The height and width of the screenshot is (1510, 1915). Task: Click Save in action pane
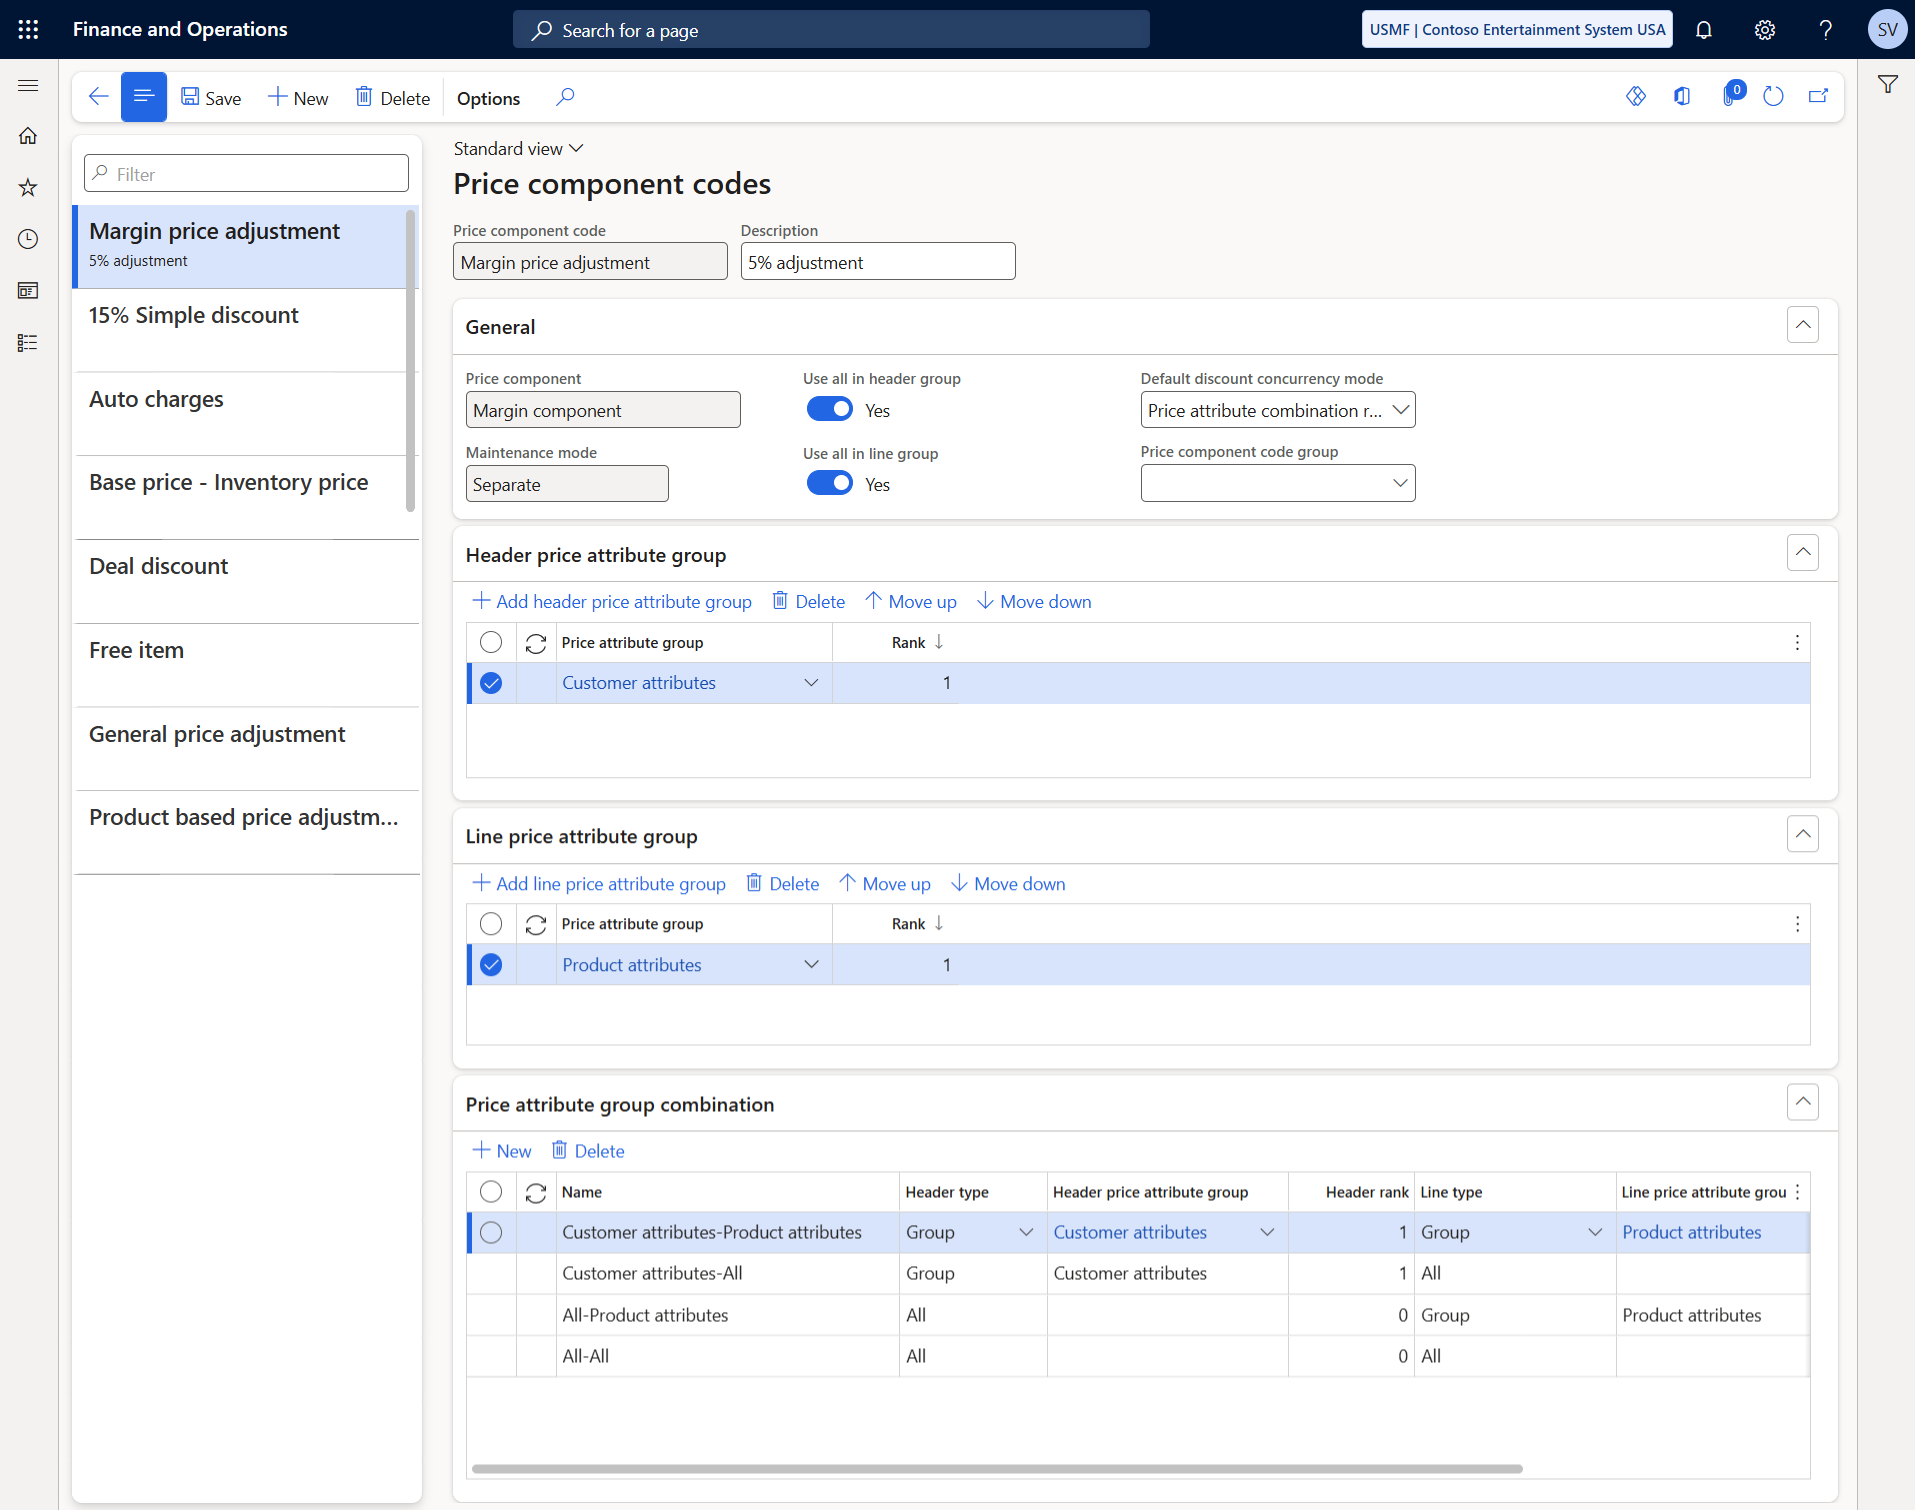211,98
